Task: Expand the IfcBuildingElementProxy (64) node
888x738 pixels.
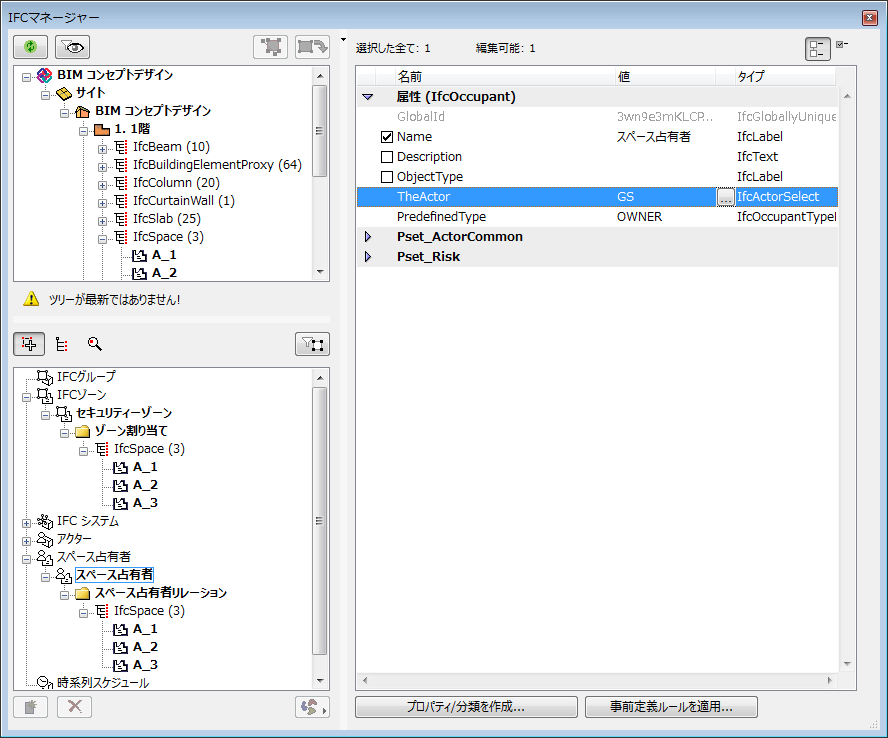Action: [x=102, y=167]
